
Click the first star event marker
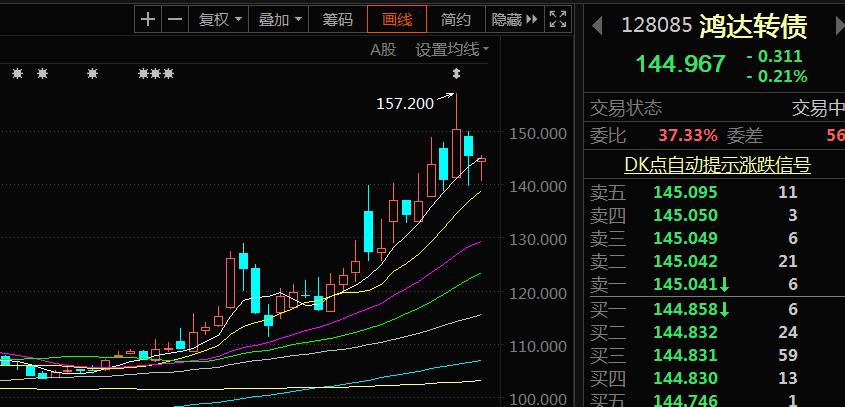17,73
